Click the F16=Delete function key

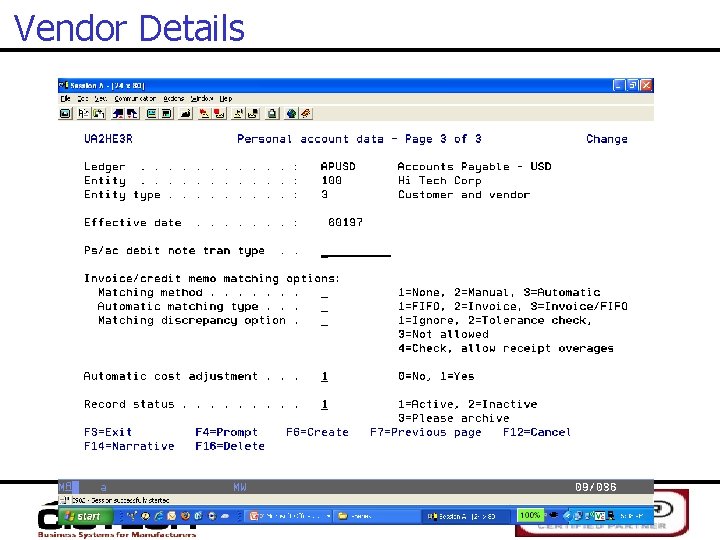[230, 446]
